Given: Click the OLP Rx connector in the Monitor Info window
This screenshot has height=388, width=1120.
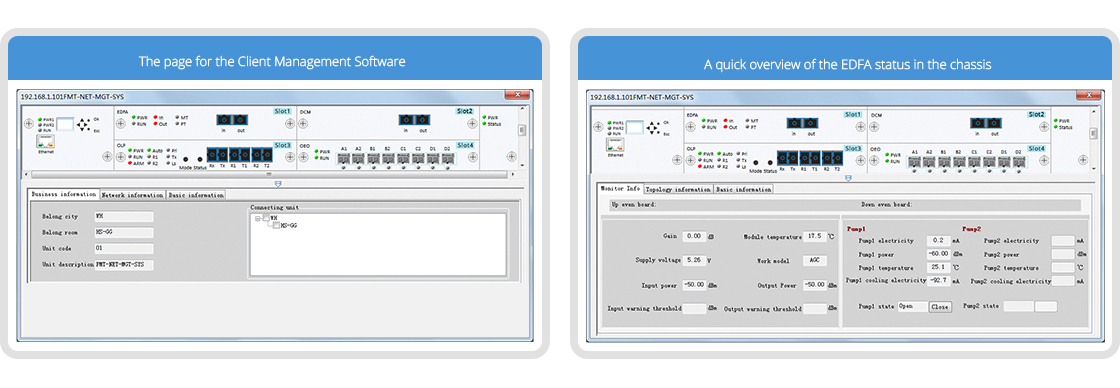Looking at the screenshot, I should [x=782, y=157].
